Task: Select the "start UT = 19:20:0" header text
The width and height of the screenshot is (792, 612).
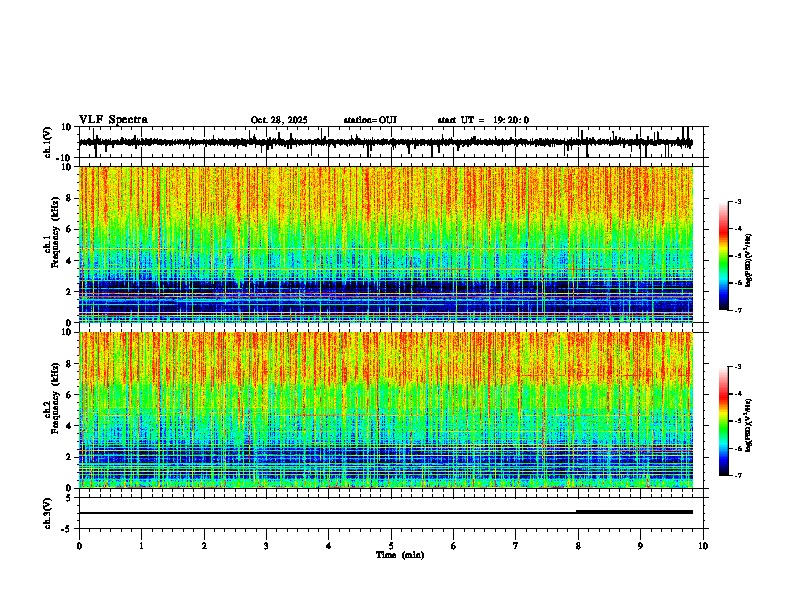Action: (483, 120)
